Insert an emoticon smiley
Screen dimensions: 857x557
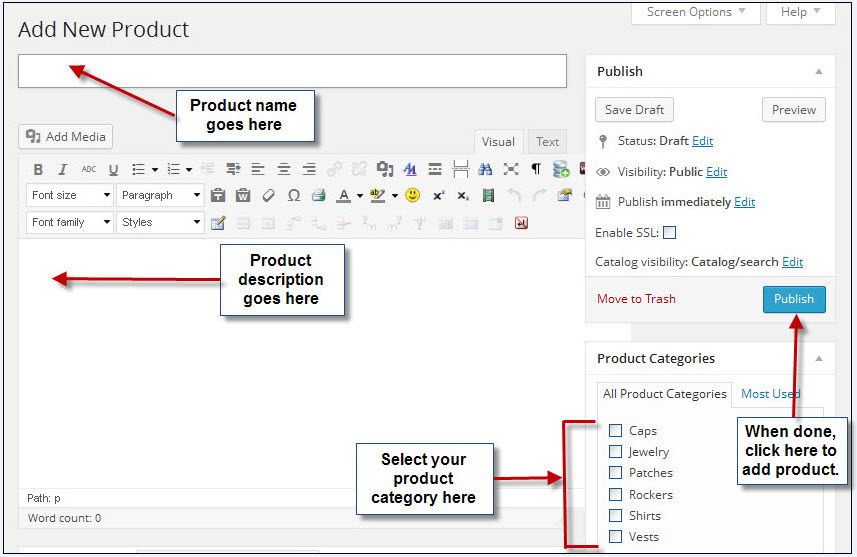tap(413, 195)
